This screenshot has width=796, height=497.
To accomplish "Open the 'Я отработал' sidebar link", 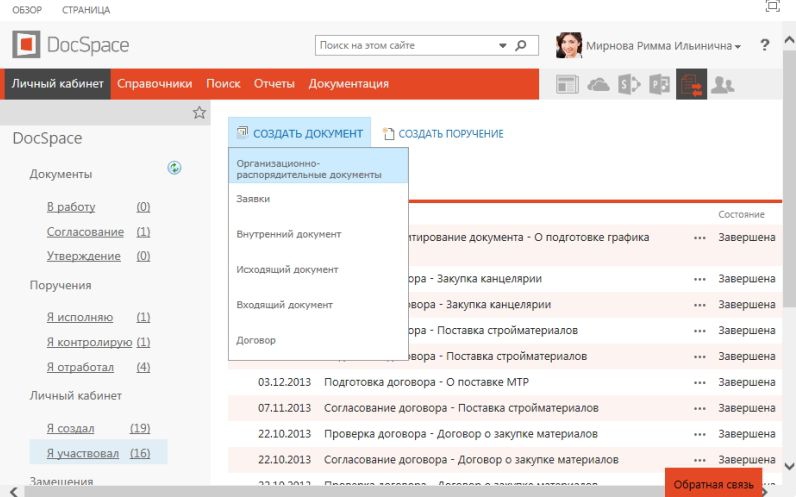I will click(80, 367).
